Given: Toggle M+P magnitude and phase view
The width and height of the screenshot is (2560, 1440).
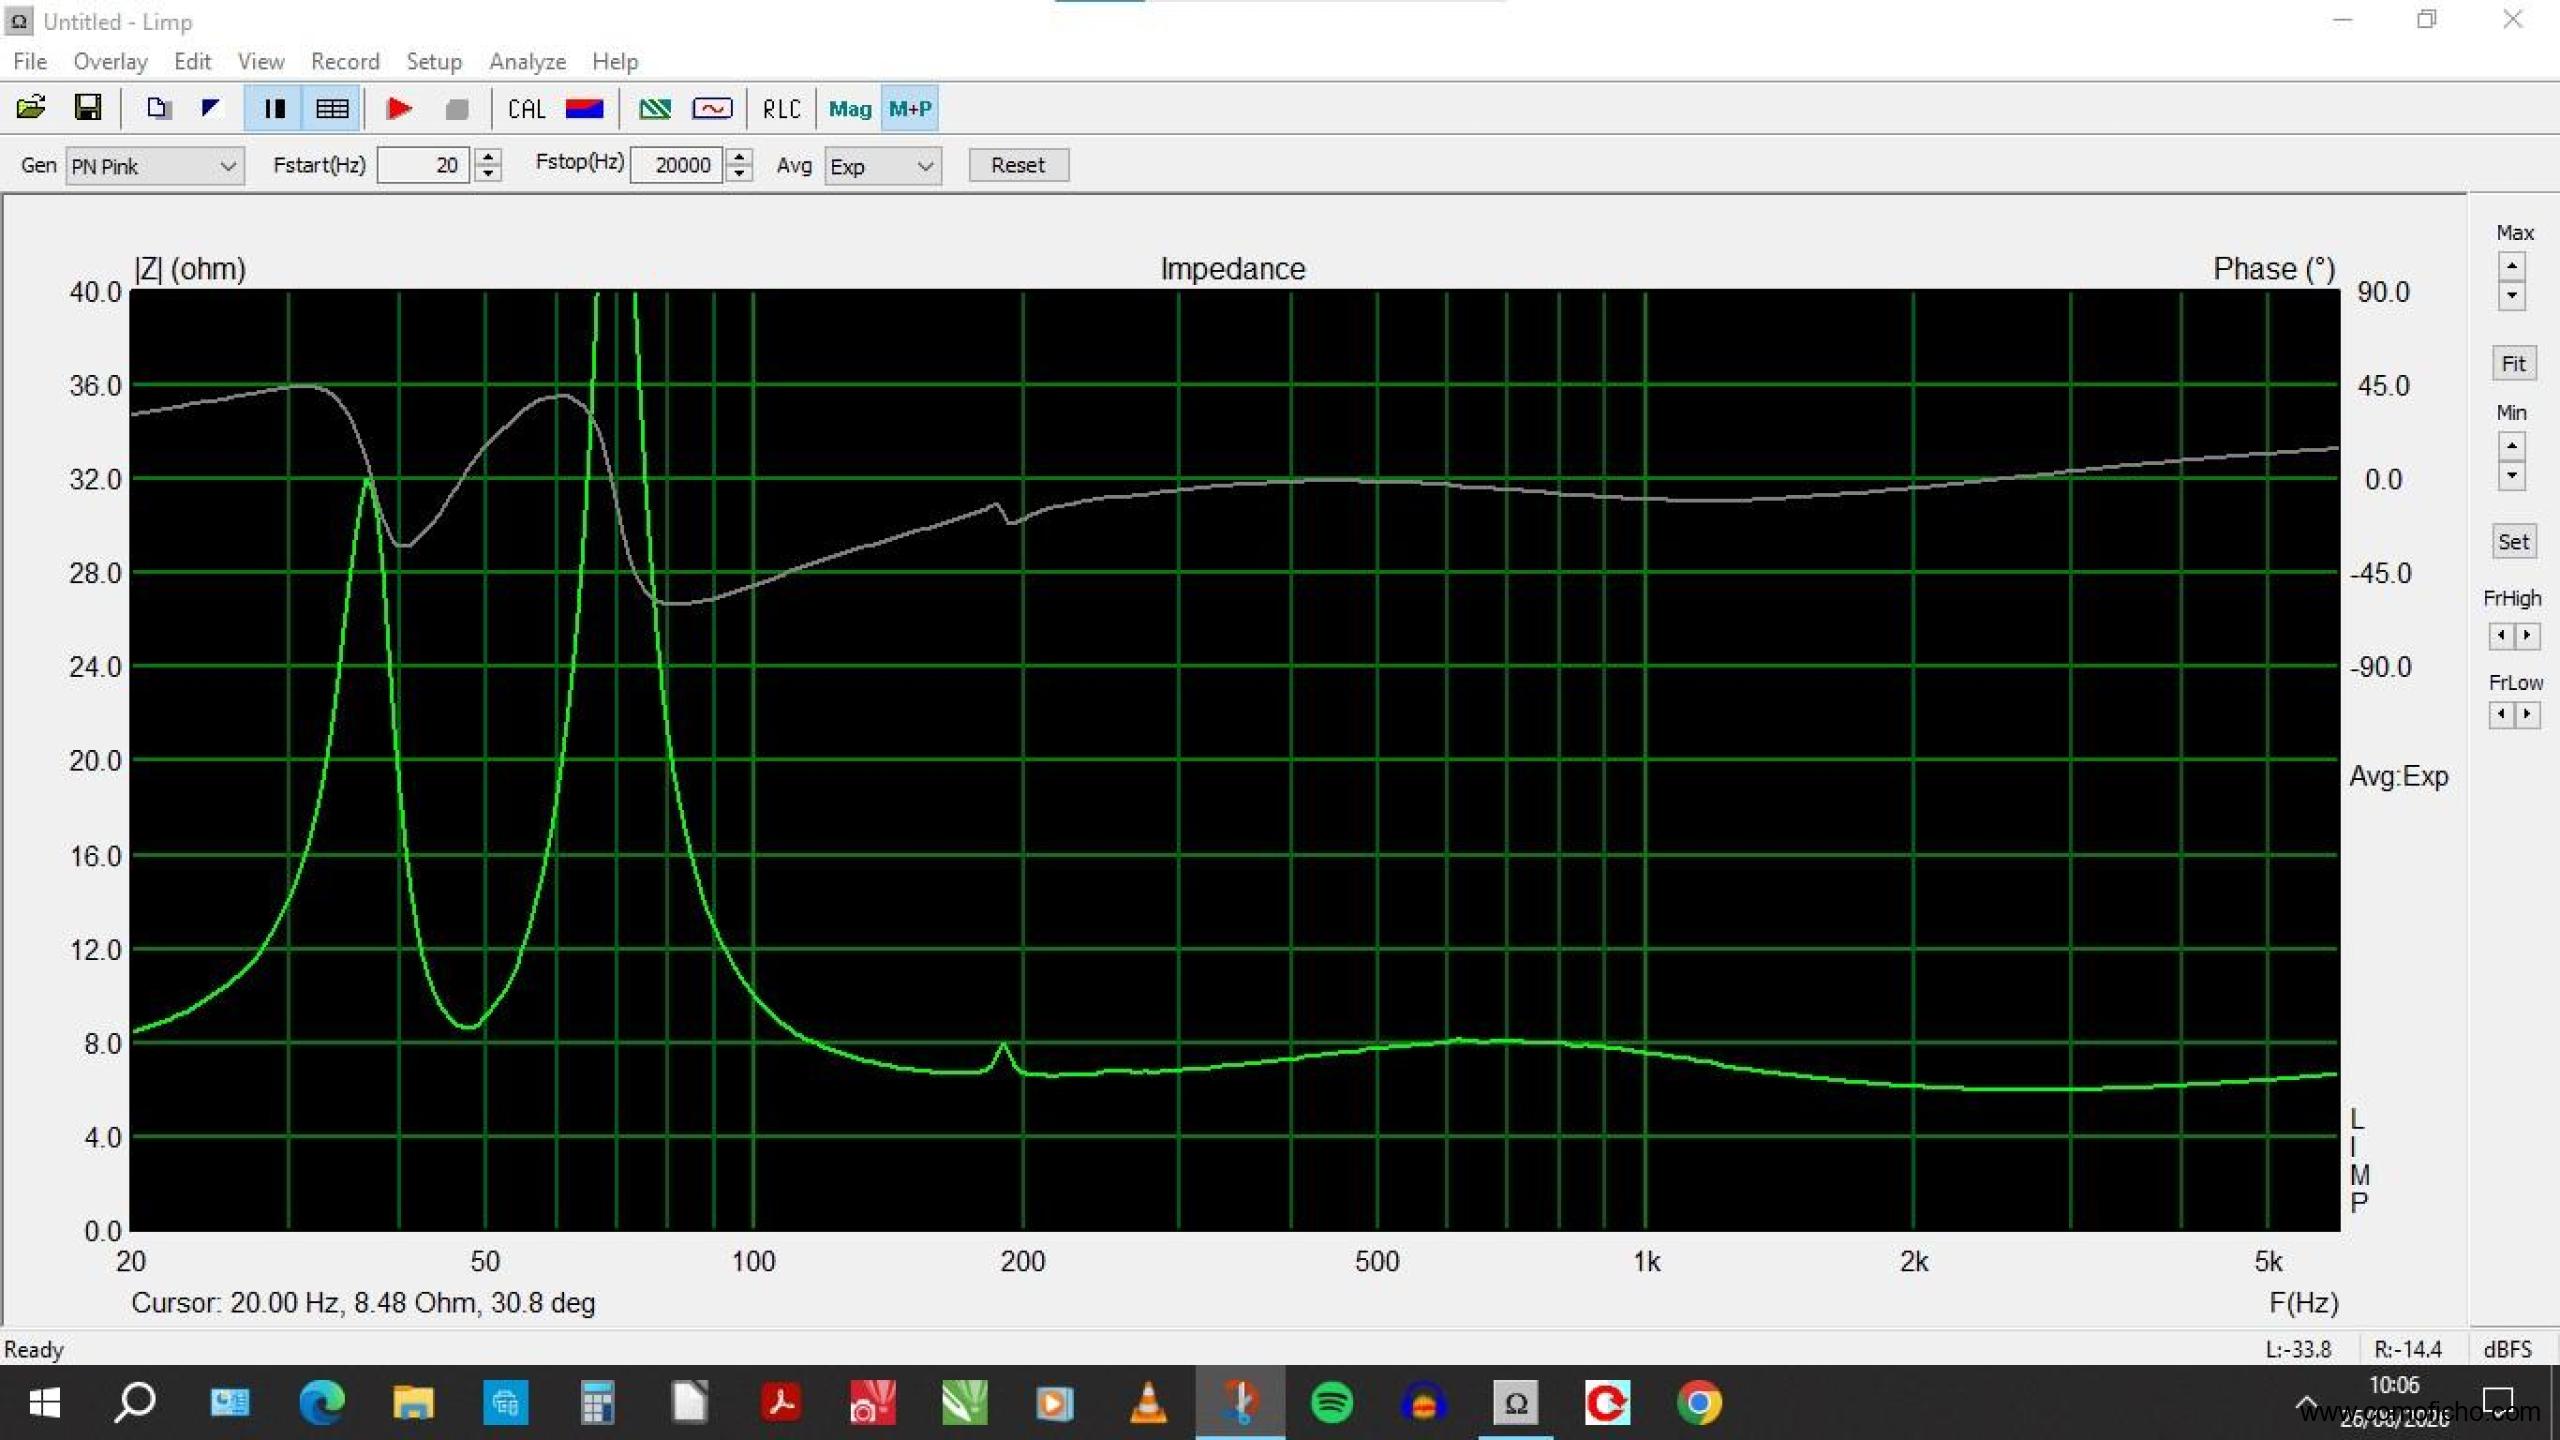Looking at the screenshot, I should [x=909, y=109].
